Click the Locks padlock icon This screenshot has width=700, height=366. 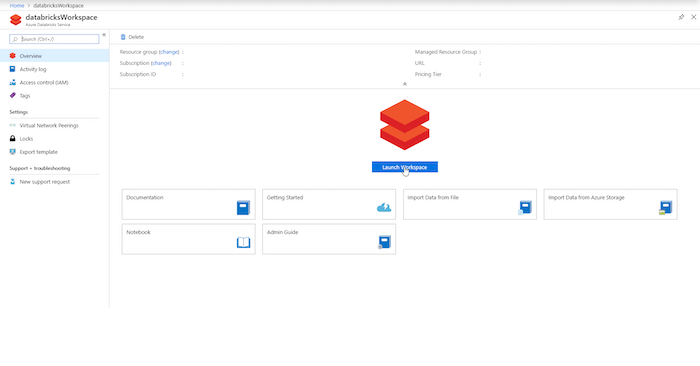pyautogui.click(x=12, y=139)
